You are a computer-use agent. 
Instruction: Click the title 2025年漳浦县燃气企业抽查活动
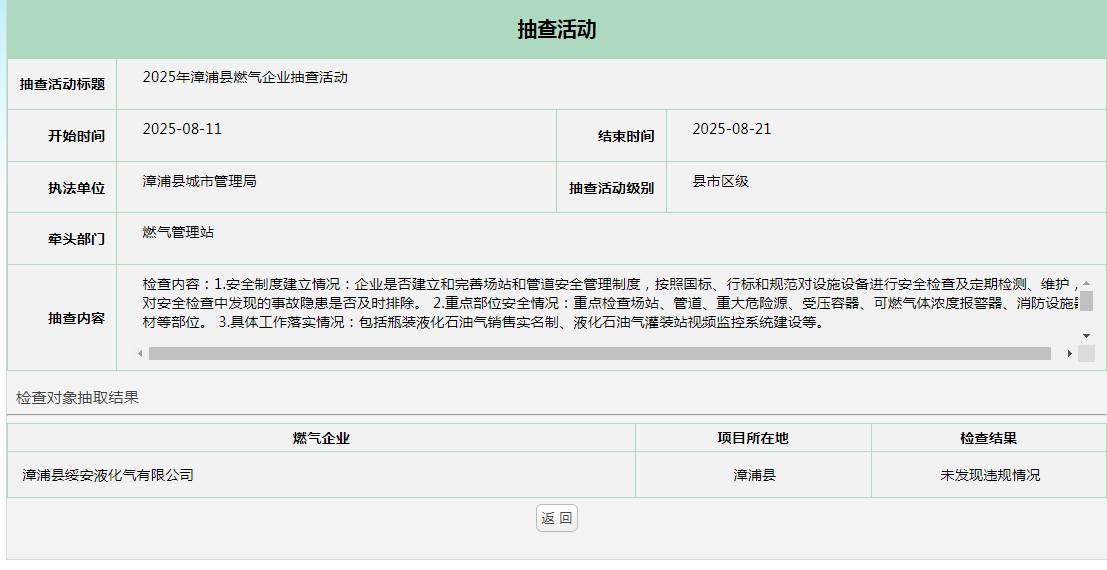(x=245, y=77)
